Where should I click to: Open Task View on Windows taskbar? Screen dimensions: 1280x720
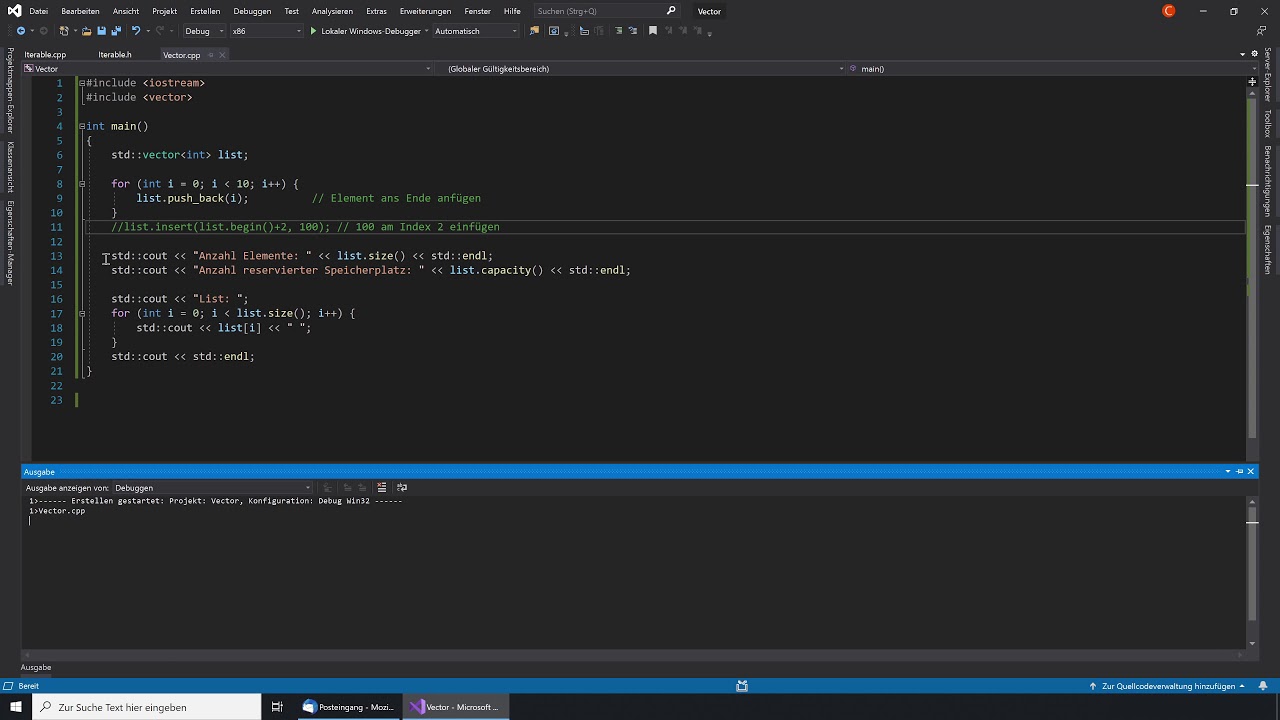277,707
